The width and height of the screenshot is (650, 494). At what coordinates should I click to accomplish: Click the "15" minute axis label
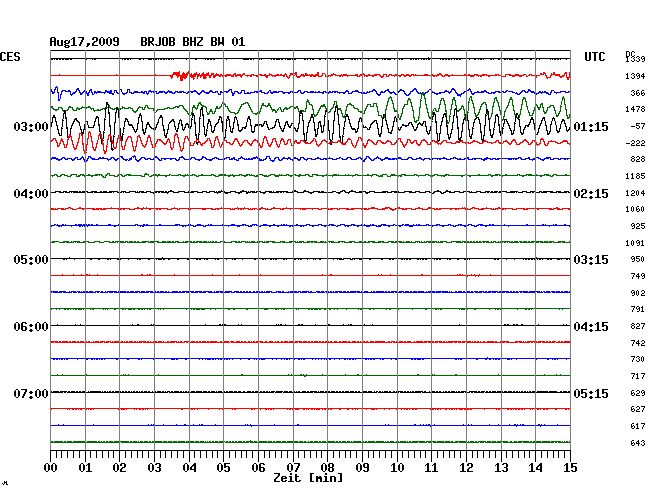pyautogui.click(x=570, y=468)
